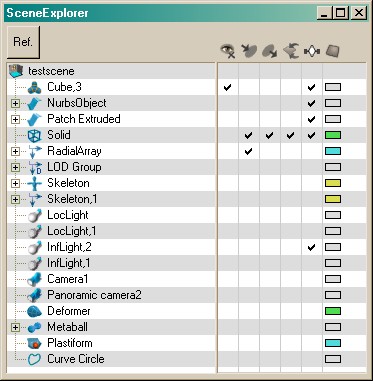Click the diamond-shaped fifth column header icon
The image size is (373, 381).
[312, 51]
